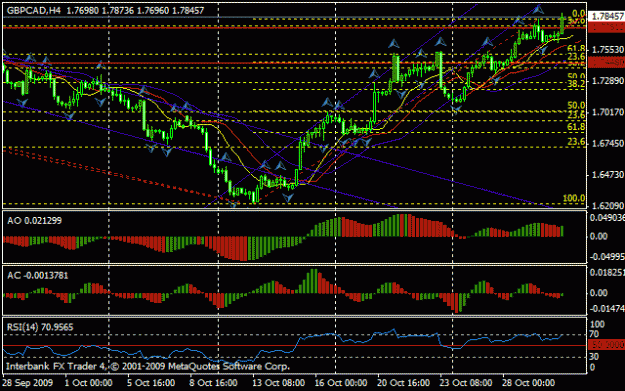Click the 100.0 Fibonacci level label
This screenshot has height=391, width=625.
tap(574, 198)
